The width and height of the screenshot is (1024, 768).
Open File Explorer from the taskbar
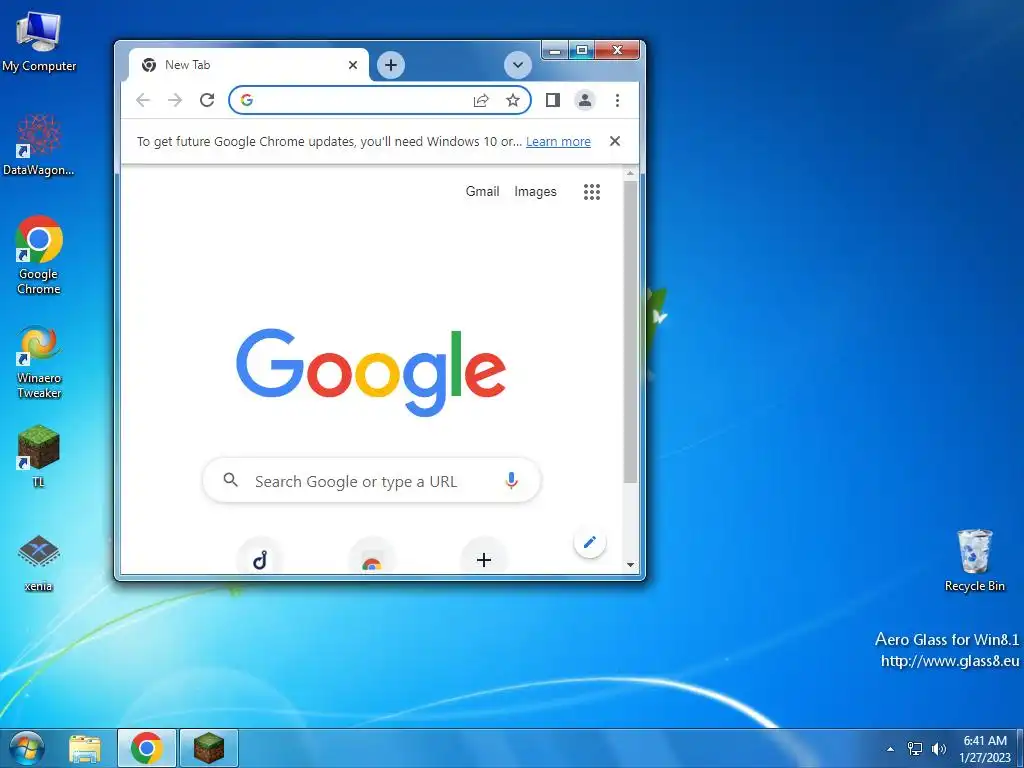tap(85, 748)
